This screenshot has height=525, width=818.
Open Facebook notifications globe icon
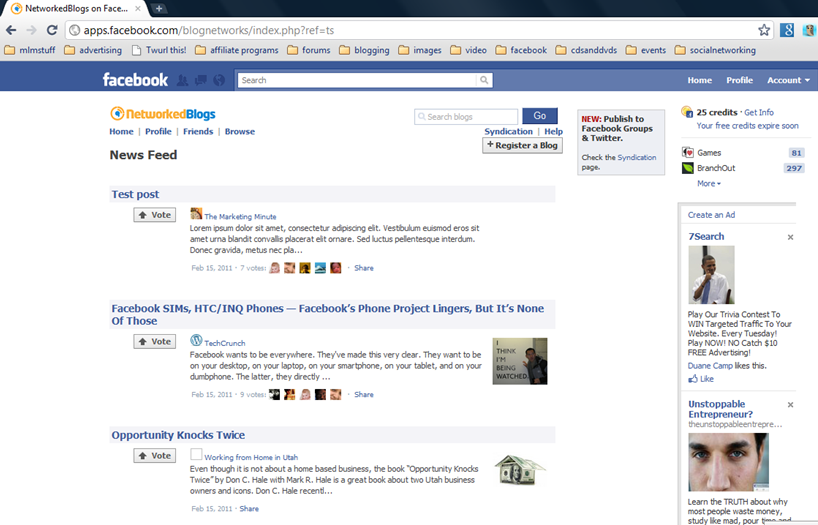[219, 80]
